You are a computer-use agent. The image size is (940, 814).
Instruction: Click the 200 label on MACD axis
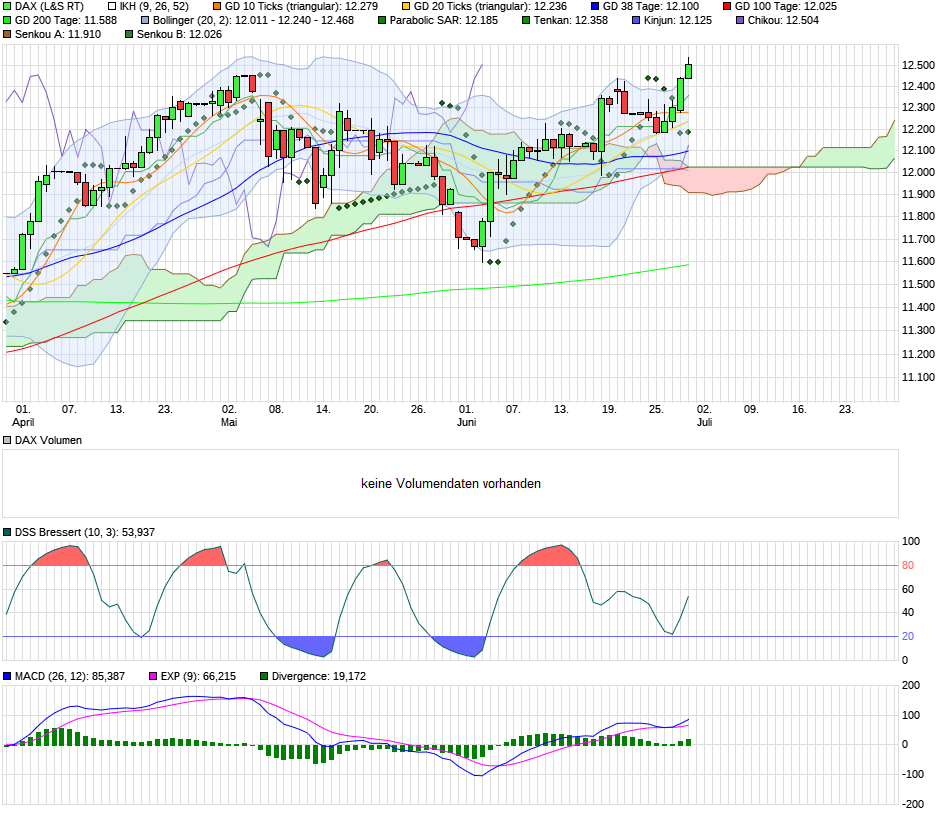tap(911, 686)
